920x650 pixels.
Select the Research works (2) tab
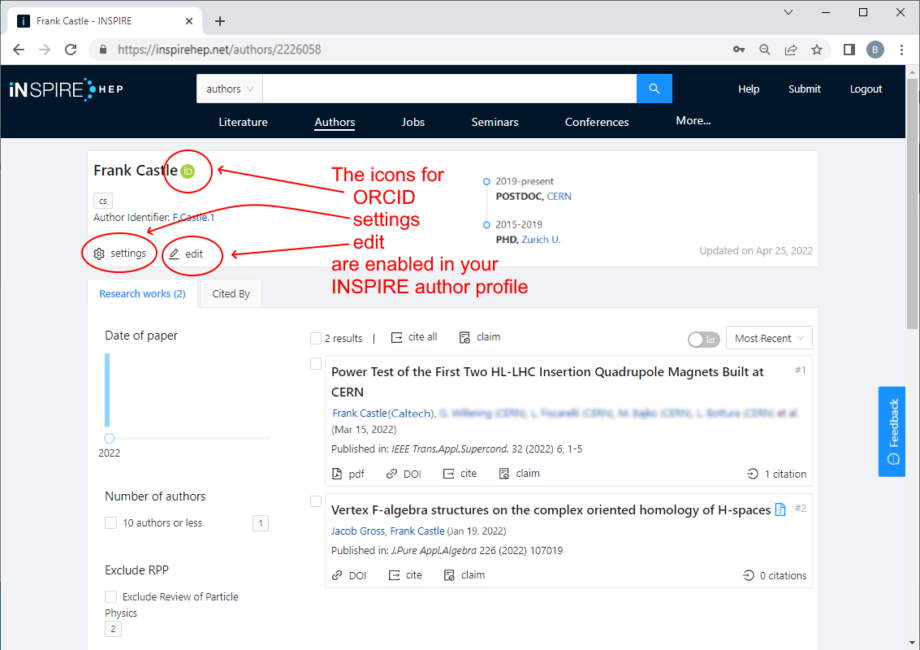(x=142, y=293)
